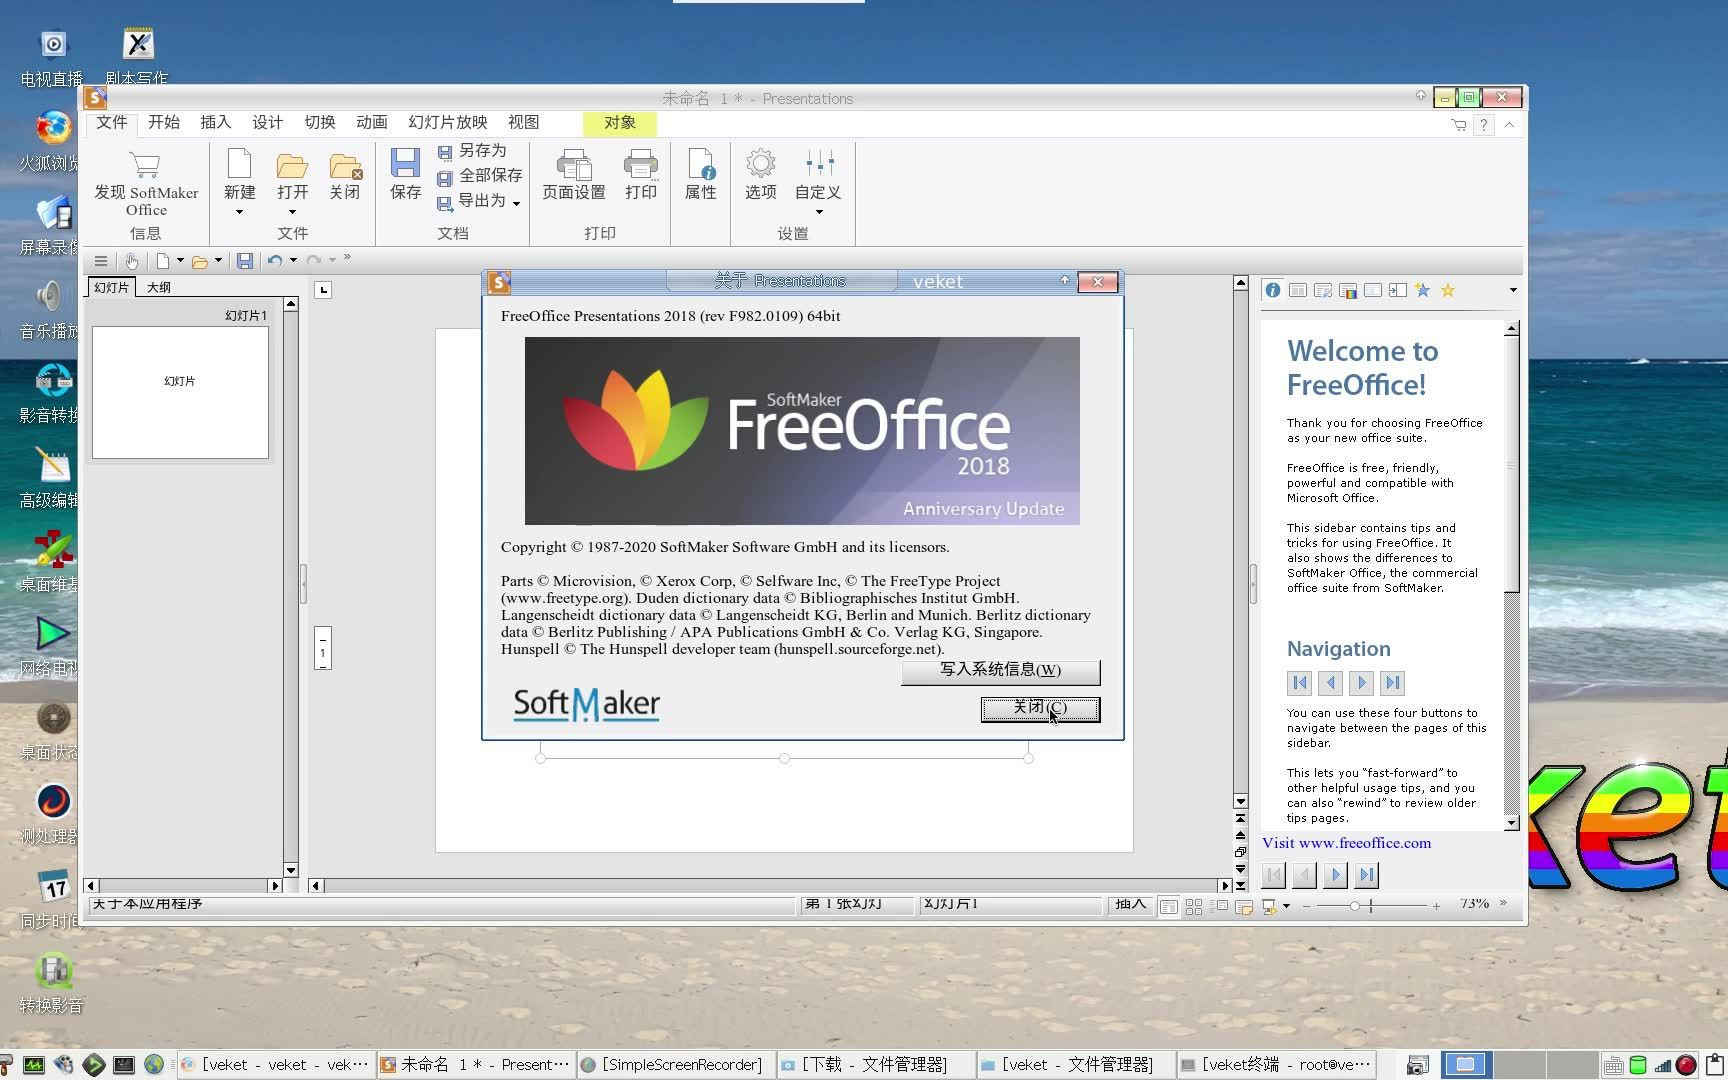The height and width of the screenshot is (1080, 1728).
Task: Switch to normal slide view in status bar
Action: coord(1168,907)
